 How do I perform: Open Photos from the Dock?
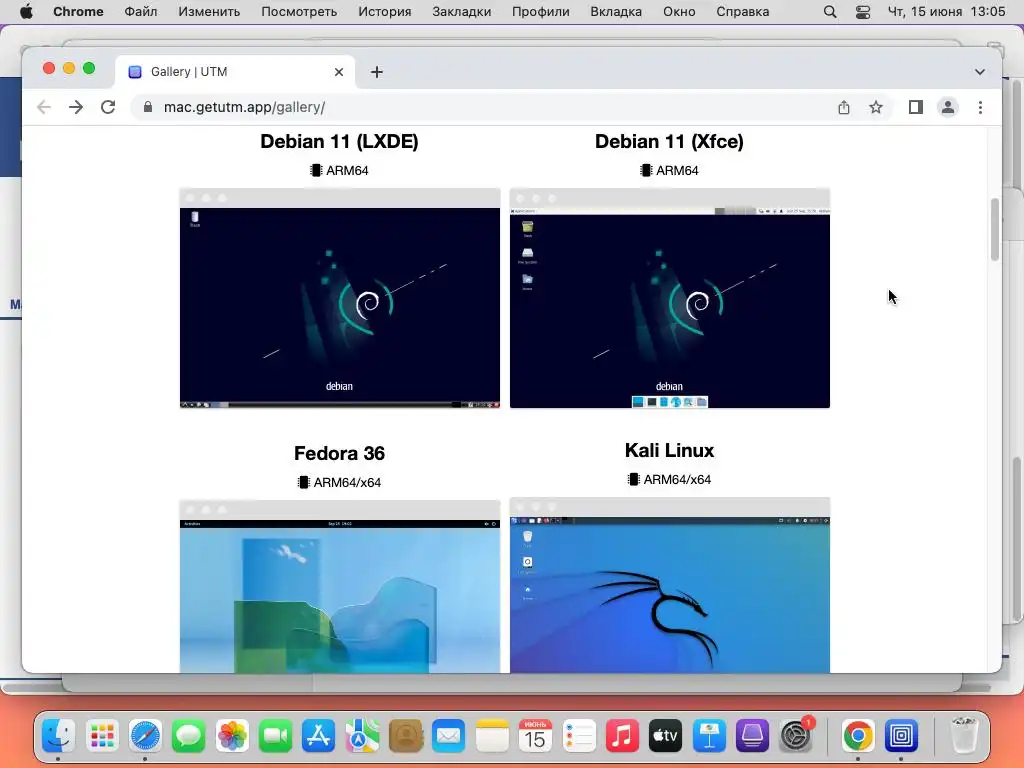tap(232, 737)
